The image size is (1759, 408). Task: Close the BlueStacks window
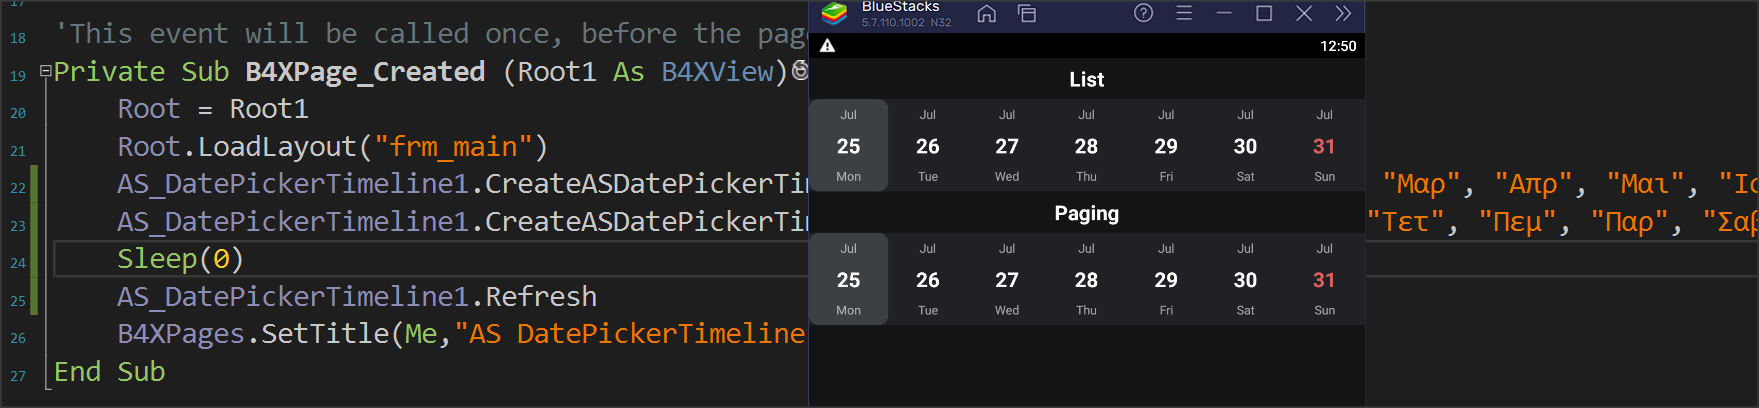pos(1304,13)
